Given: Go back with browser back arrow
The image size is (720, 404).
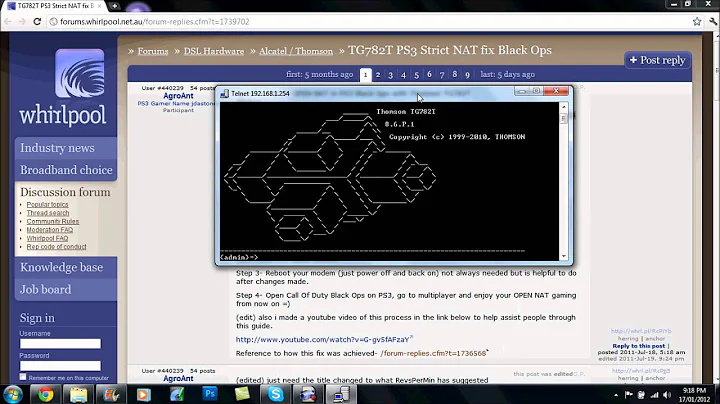Looking at the screenshot, I should 8,22.
